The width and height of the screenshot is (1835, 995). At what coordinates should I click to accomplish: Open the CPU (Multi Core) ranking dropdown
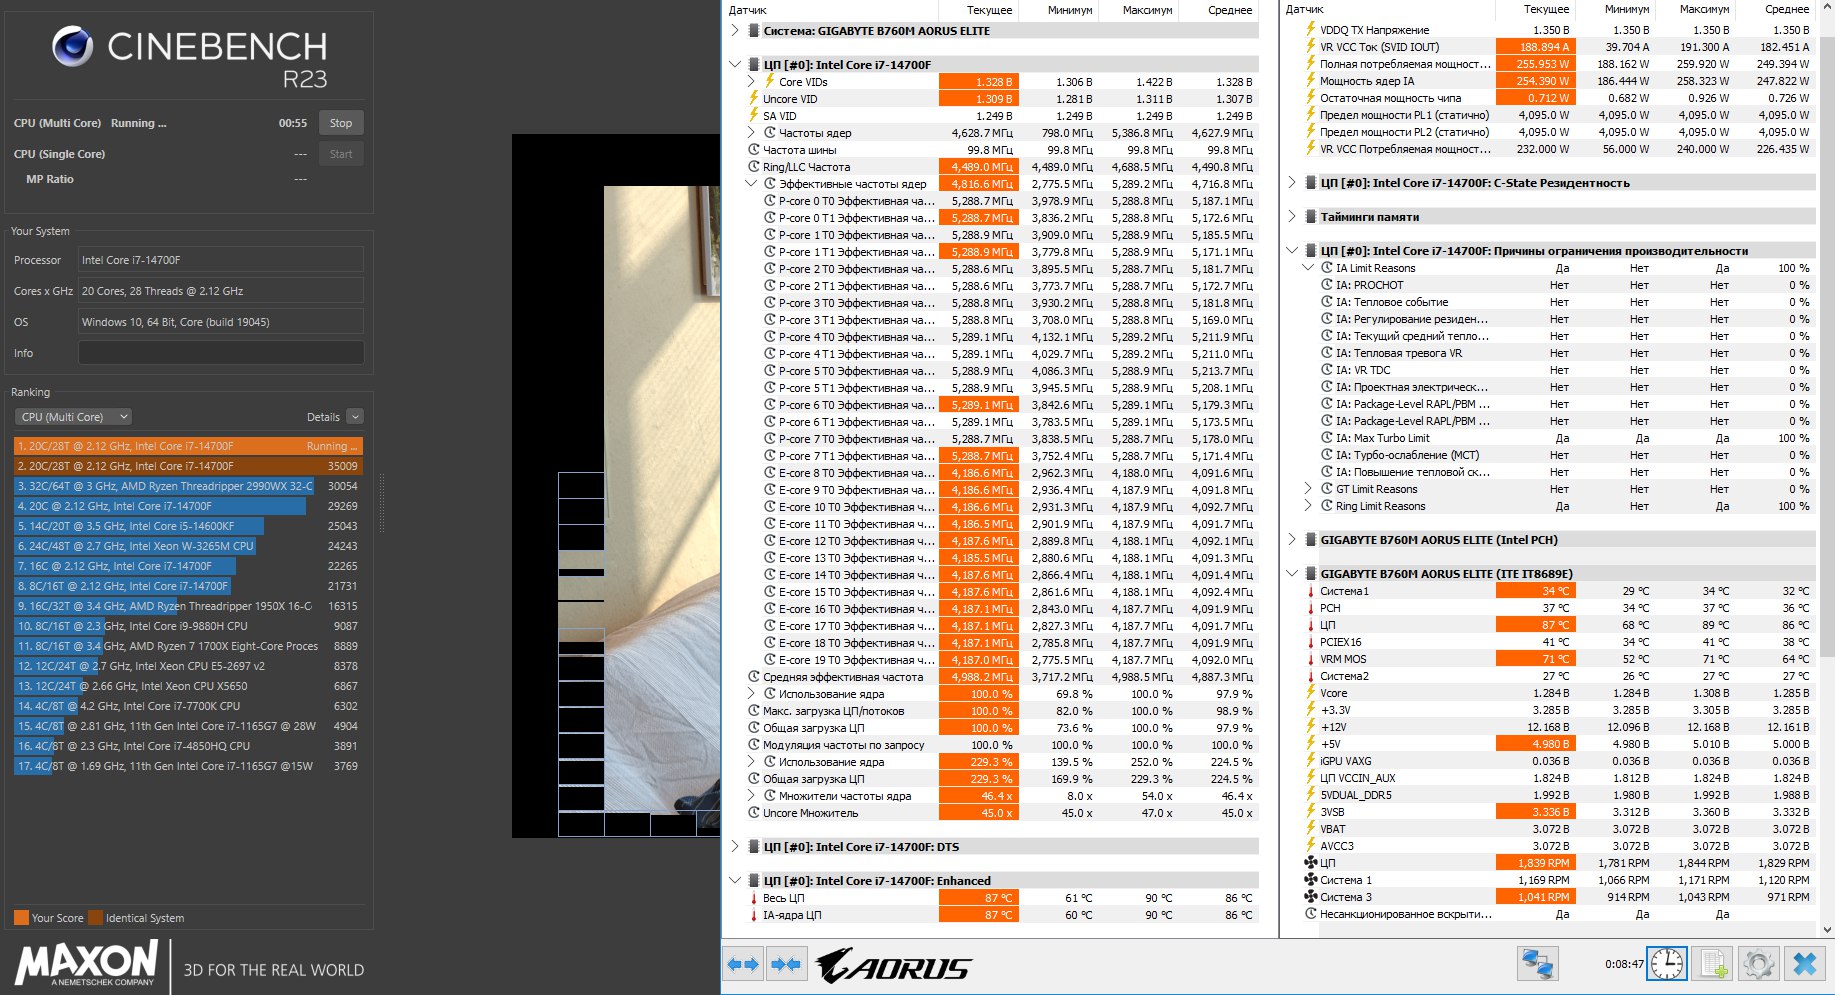73,417
